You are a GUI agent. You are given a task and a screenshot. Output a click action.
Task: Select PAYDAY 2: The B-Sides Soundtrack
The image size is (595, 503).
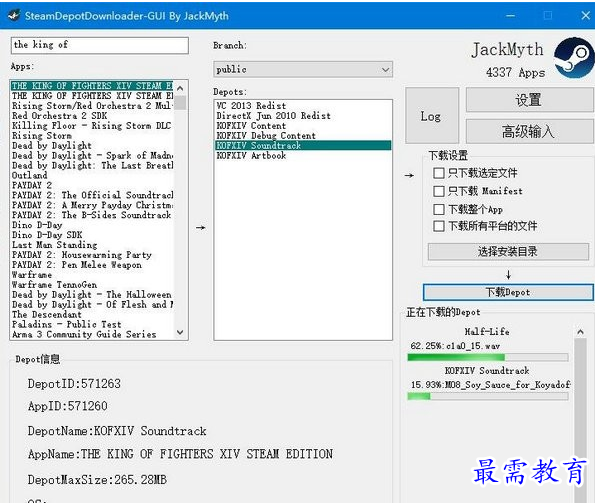[x=91, y=215]
